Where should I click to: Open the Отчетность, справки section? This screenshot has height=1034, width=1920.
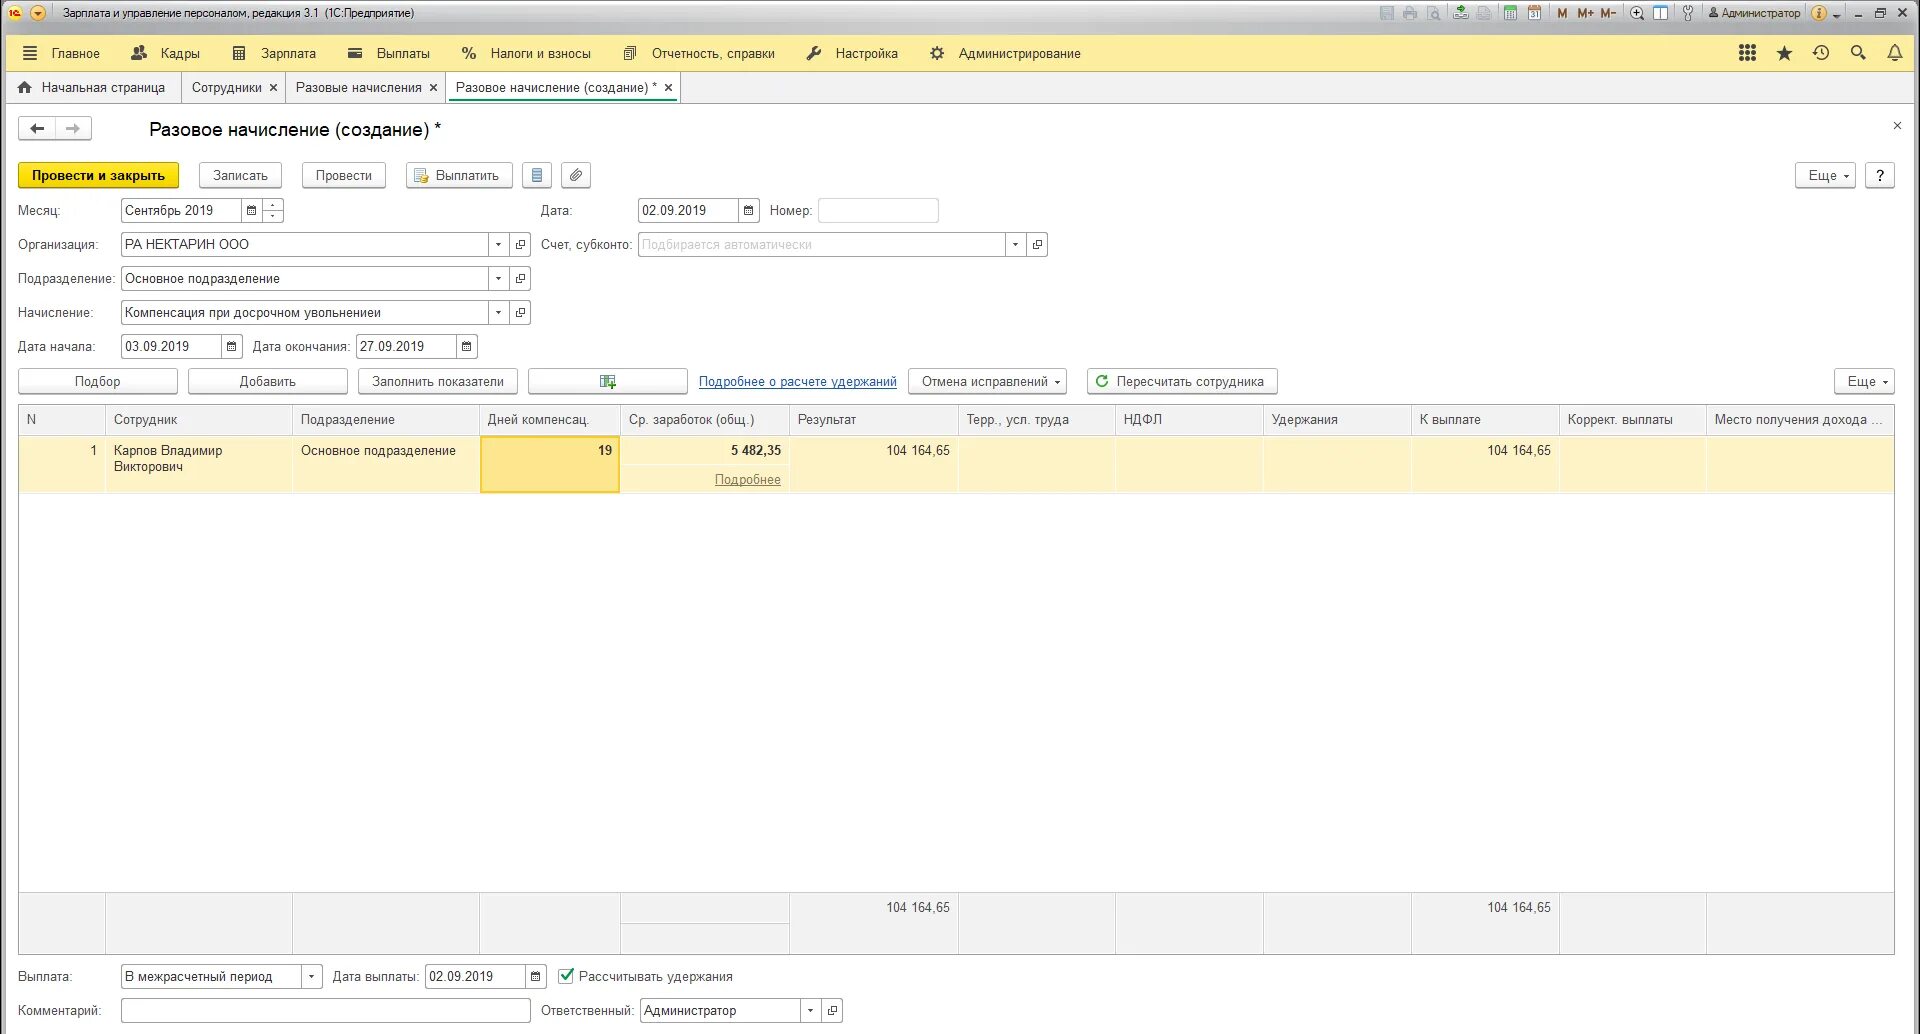tap(699, 53)
